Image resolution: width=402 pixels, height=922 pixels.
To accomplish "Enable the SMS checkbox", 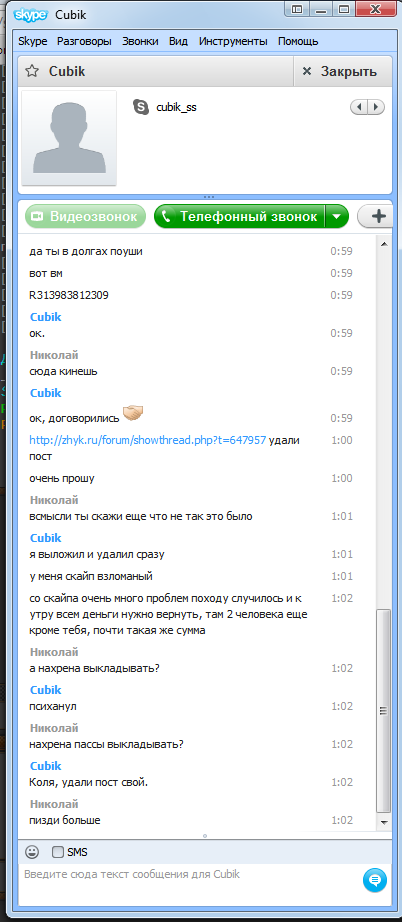I will (58, 851).
